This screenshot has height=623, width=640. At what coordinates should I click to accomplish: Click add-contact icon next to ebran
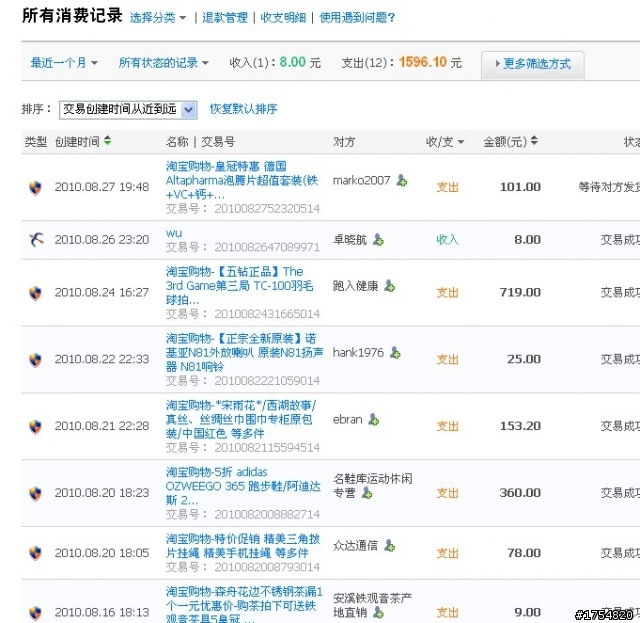(373, 419)
